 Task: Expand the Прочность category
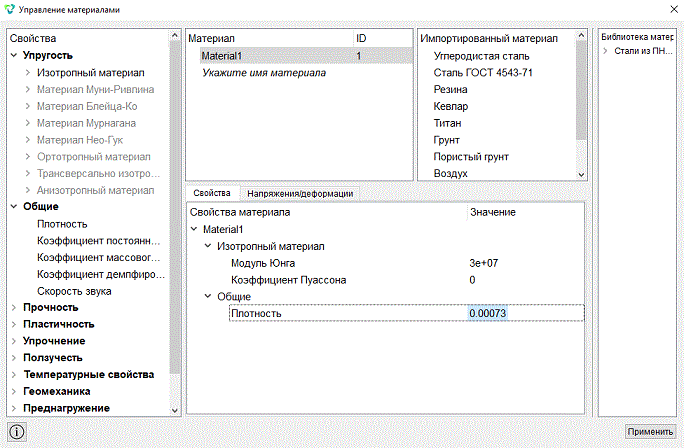coord(14,308)
